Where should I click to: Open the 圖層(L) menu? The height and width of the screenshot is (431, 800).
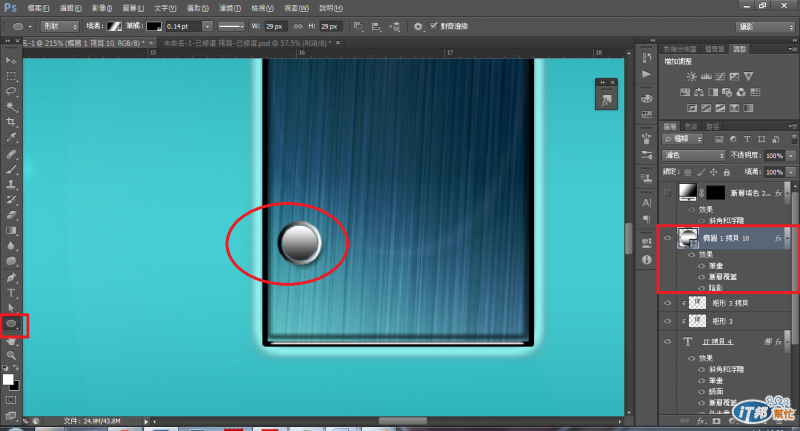tap(133, 8)
